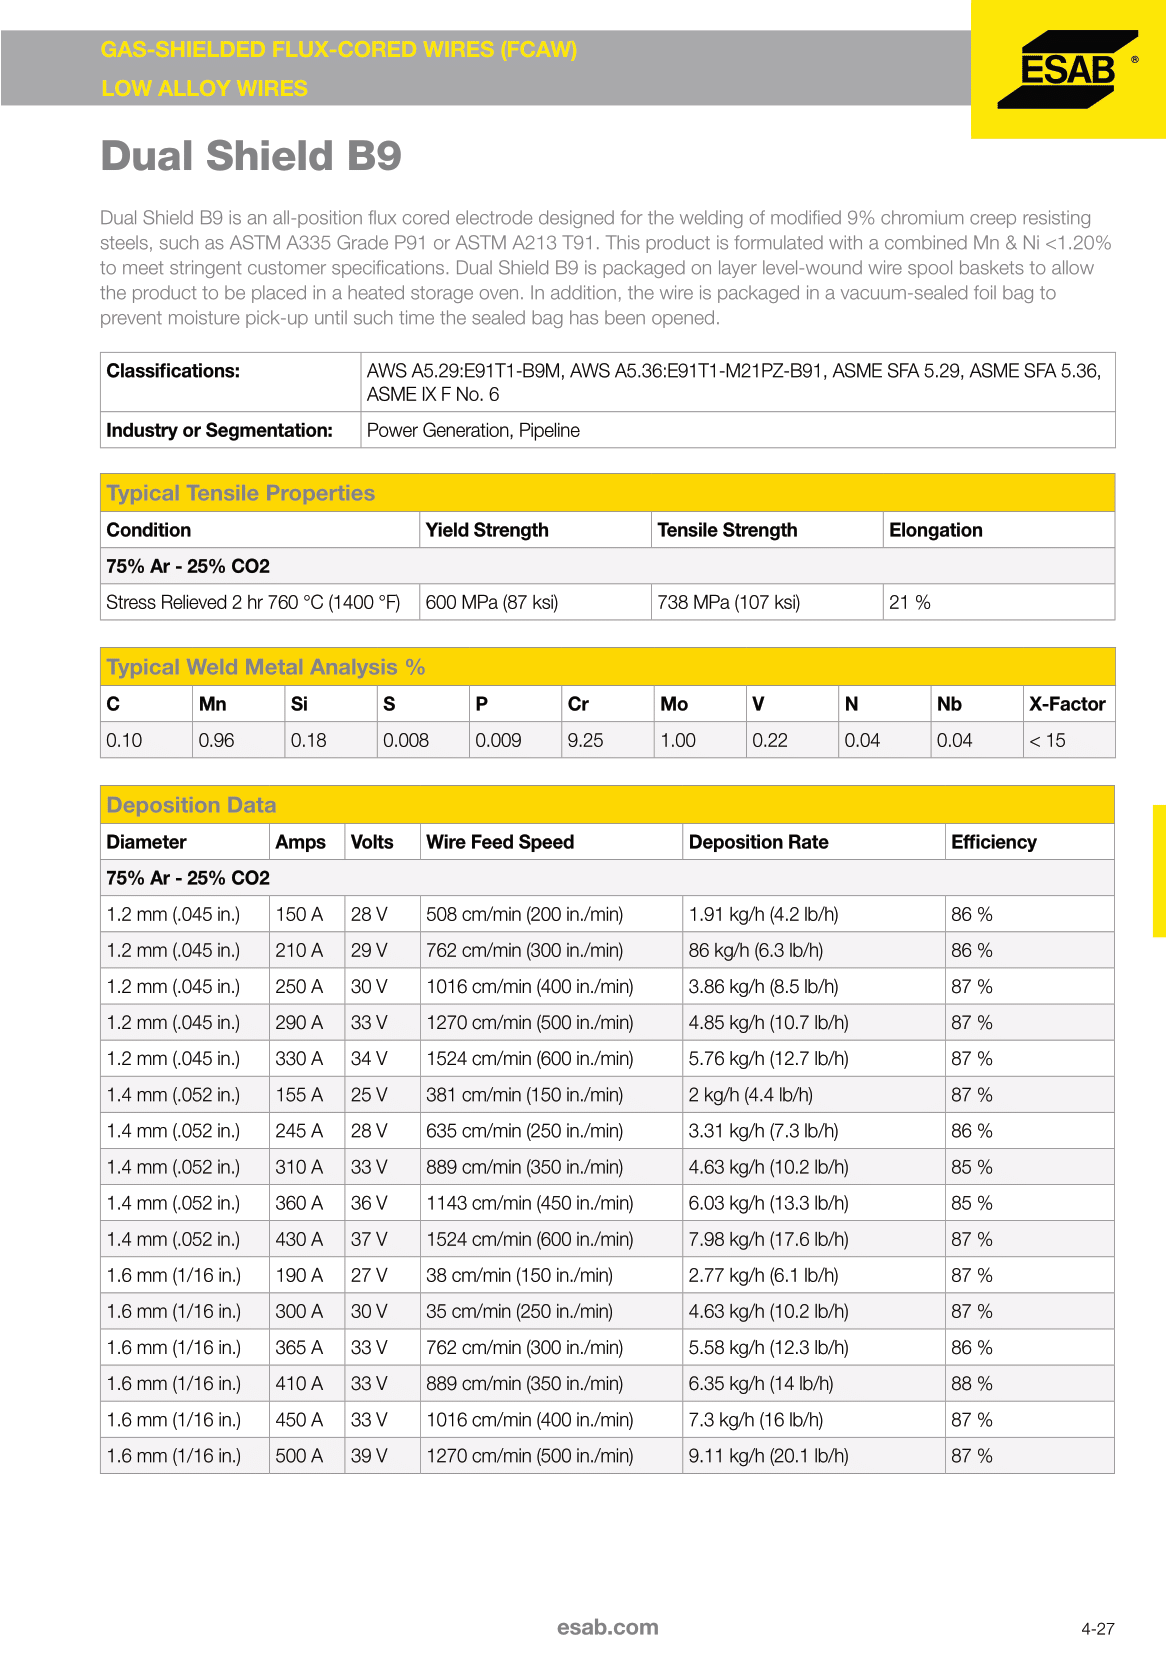
Task: Click the "1.91 kg/h (4.2 lb/h)" deposition rate
Action: [764, 914]
